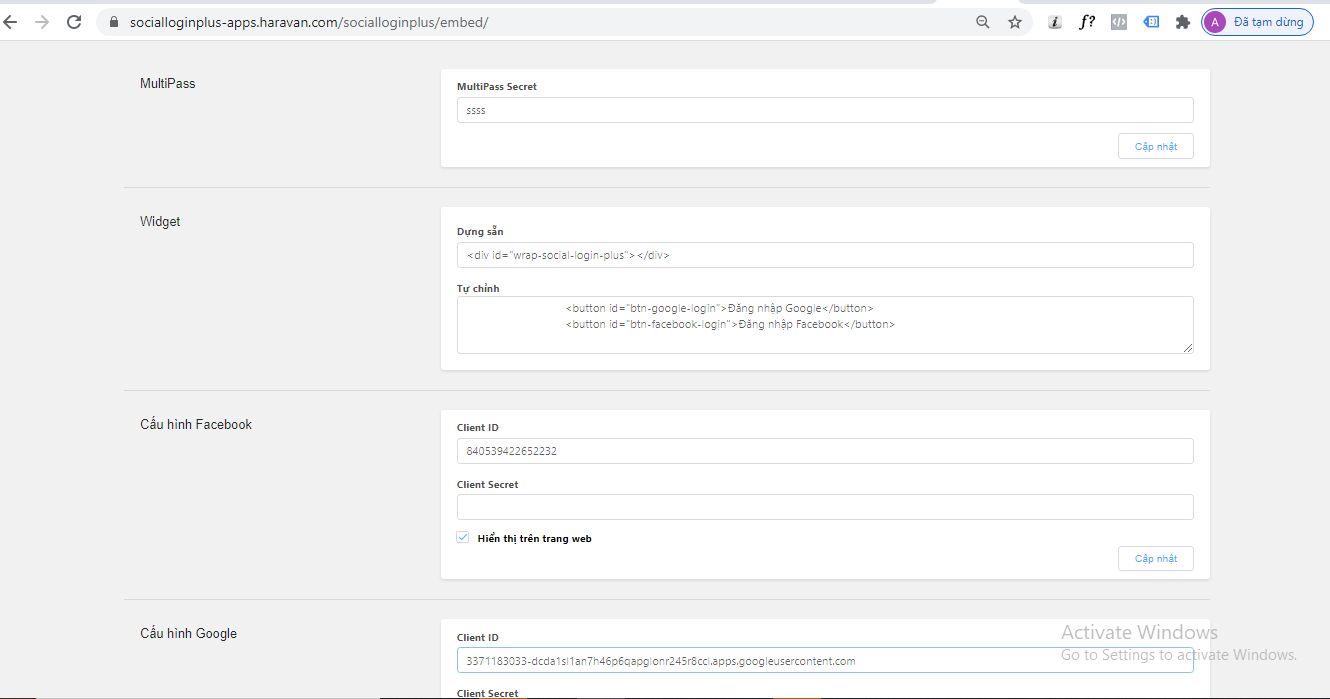1330x699 pixels.
Task: Click the Facebook Client ID field
Action: 824,451
